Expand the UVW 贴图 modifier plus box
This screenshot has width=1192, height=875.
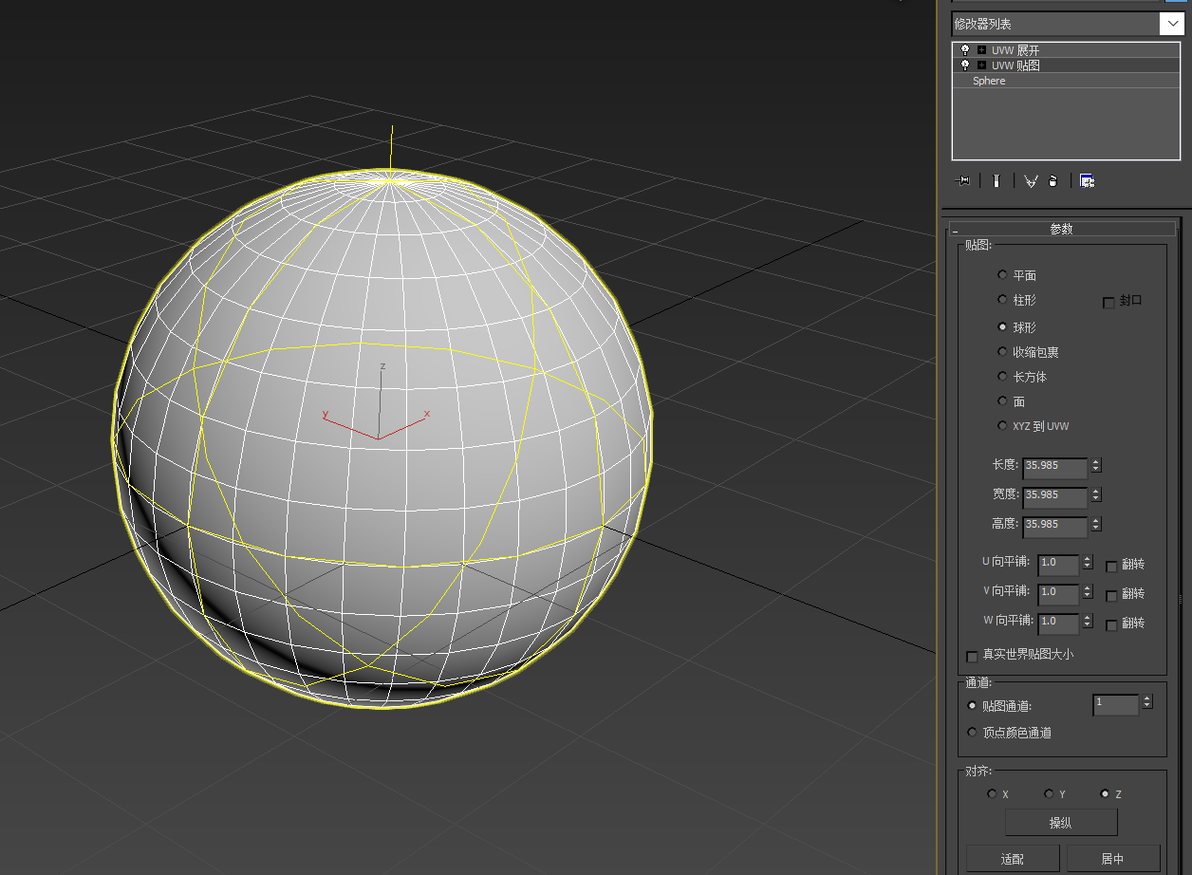pyautogui.click(x=981, y=65)
